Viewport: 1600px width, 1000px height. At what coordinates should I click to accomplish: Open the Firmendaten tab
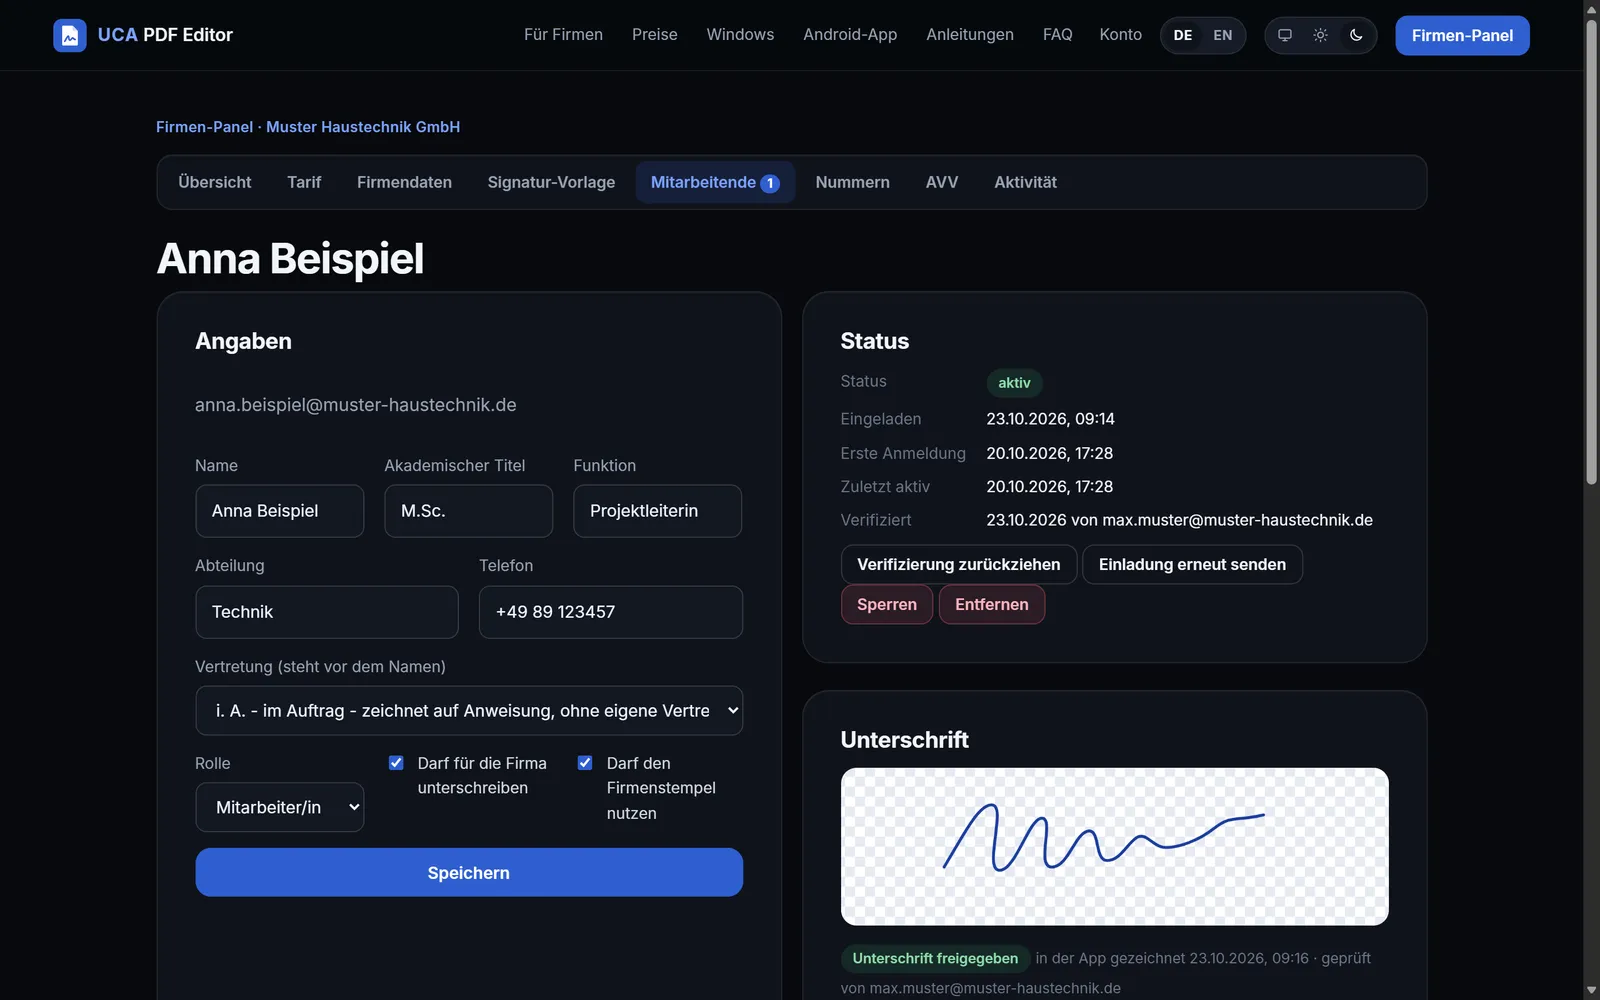pyautogui.click(x=404, y=182)
